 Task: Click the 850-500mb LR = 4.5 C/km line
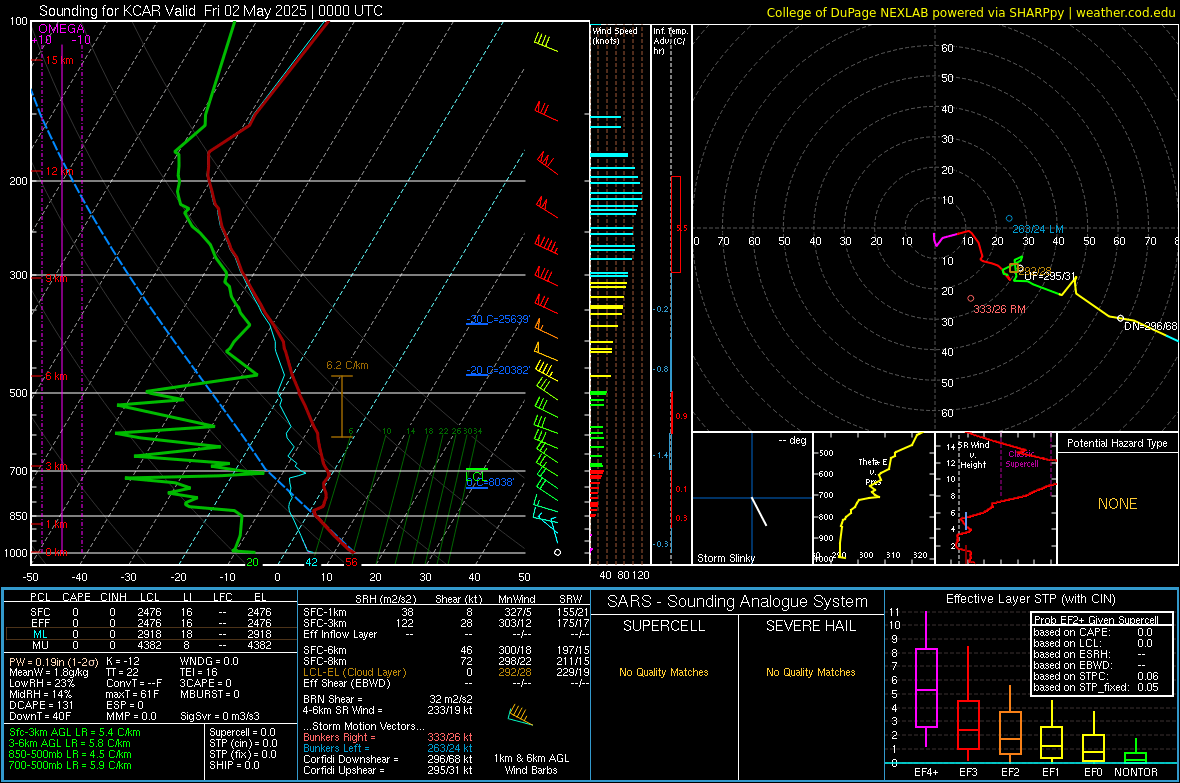(x=70, y=754)
